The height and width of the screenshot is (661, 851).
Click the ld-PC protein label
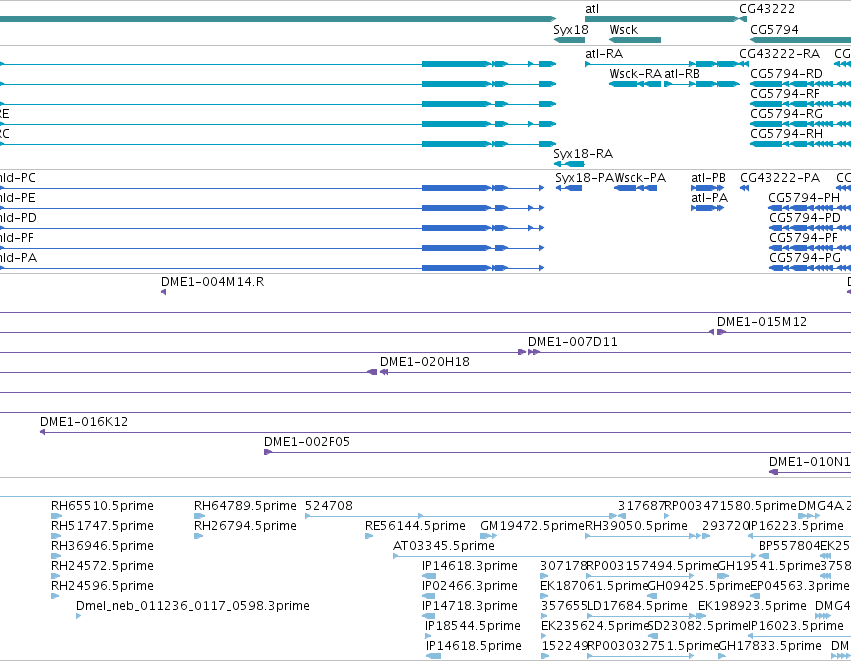point(17,178)
